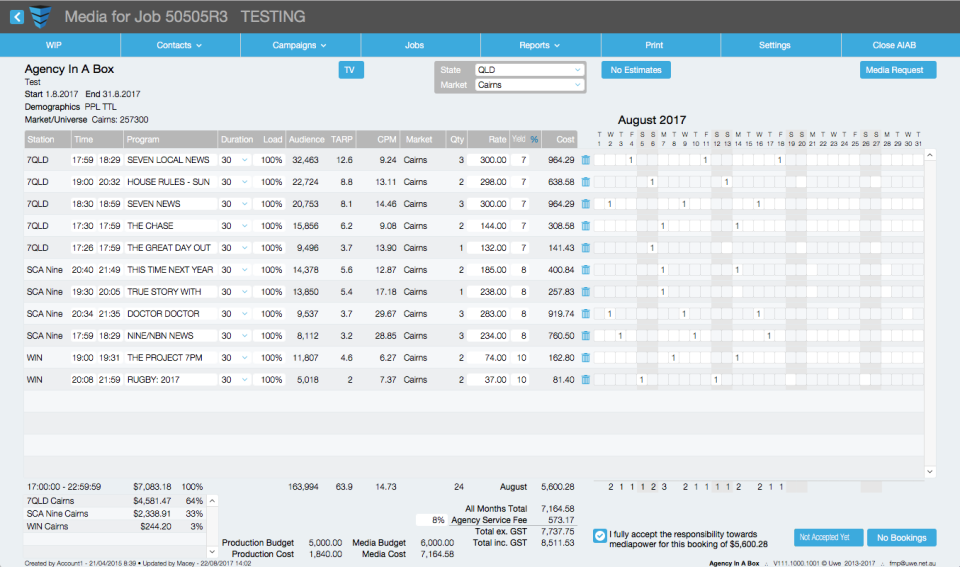Click the Media Budget value 6,000.00

coord(437,543)
